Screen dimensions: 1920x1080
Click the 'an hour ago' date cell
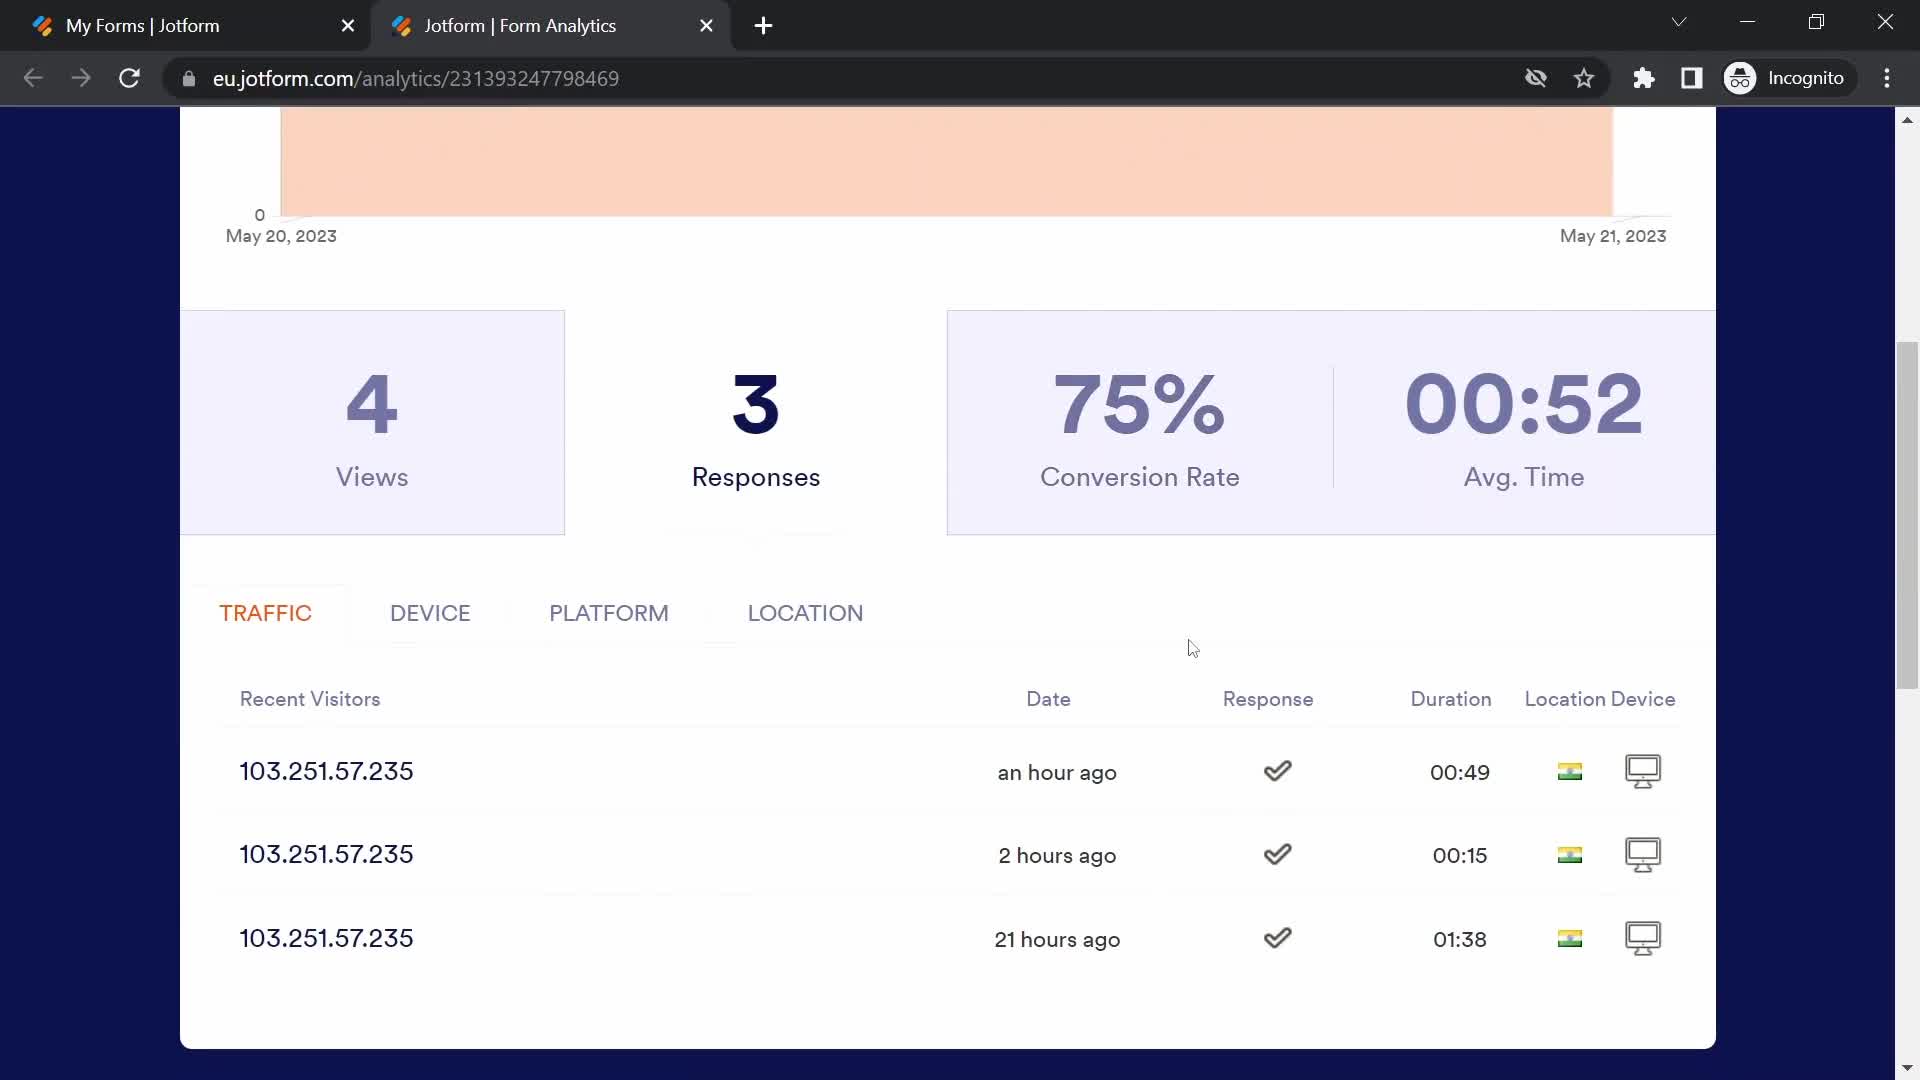(x=1057, y=773)
